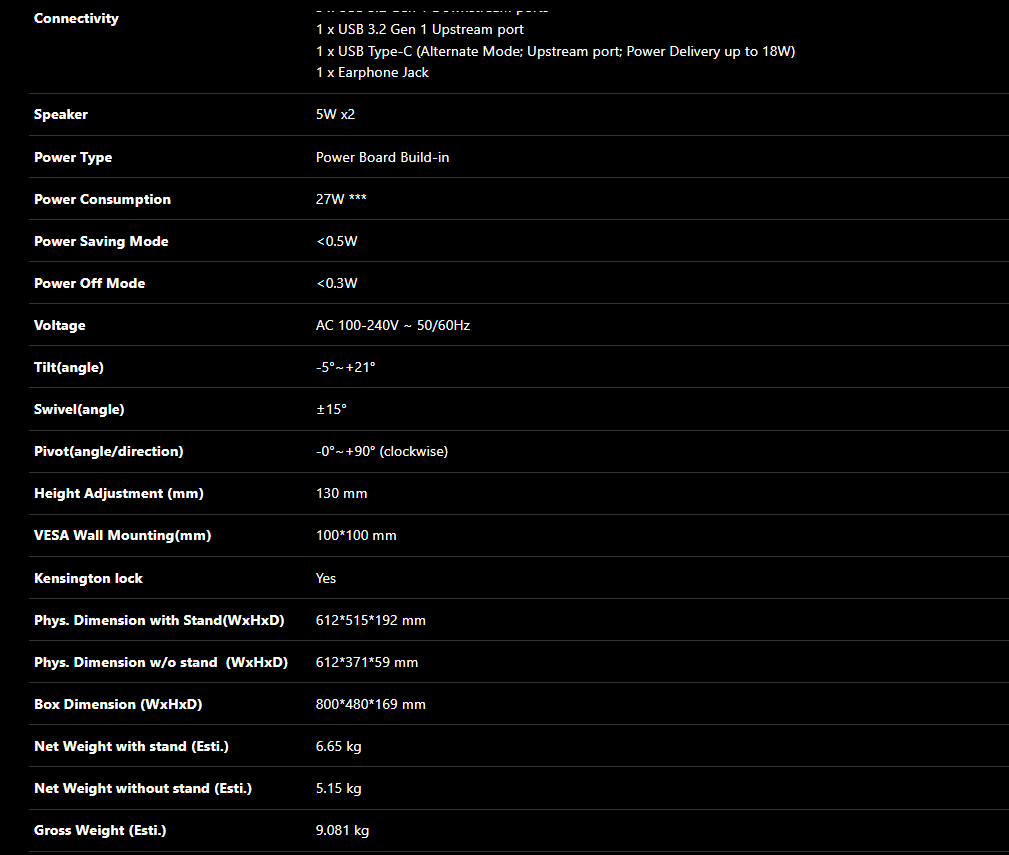Click the USB Type-C Power Delivery line
The height and width of the screenshot is (855, 1009).
coord(555,51)
